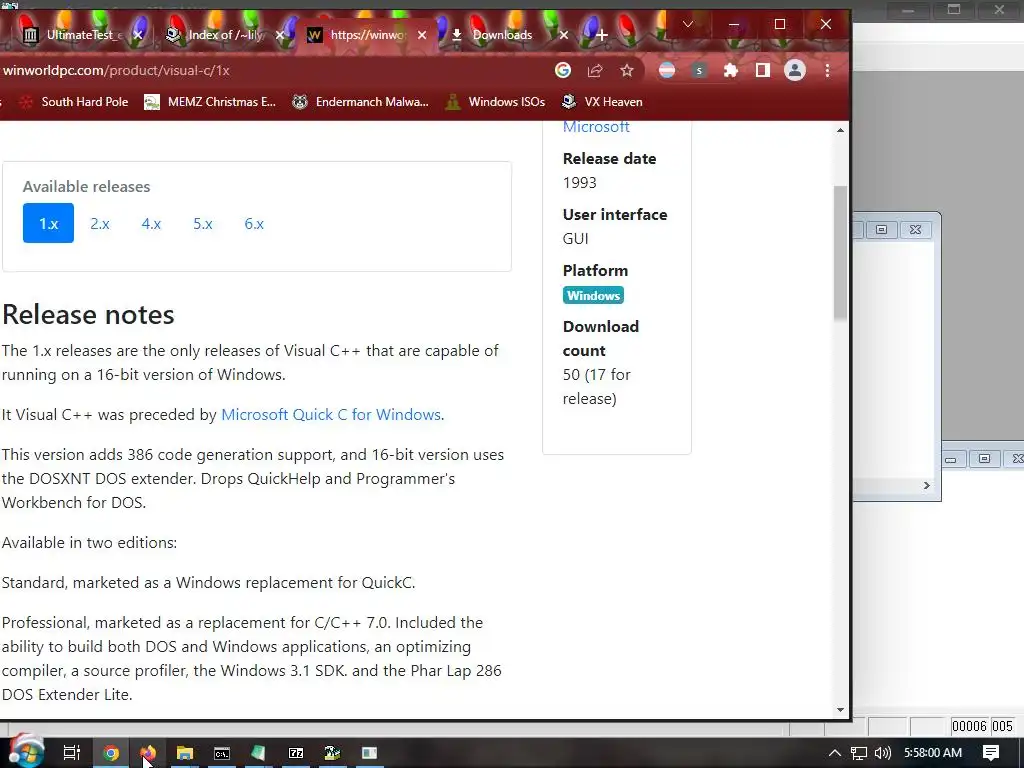
Task: Open the gray S extension icon
Action: click(699, 70)
